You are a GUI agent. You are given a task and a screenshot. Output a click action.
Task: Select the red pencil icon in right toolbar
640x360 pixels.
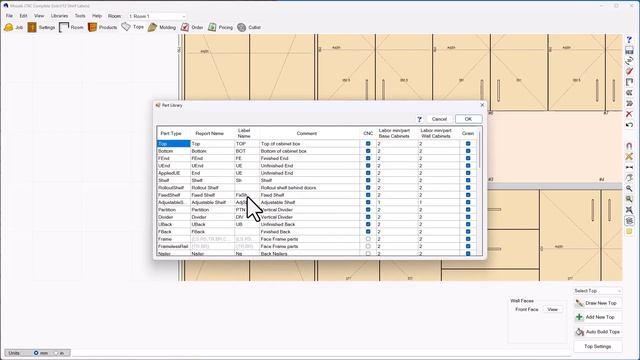pos(629,72)
